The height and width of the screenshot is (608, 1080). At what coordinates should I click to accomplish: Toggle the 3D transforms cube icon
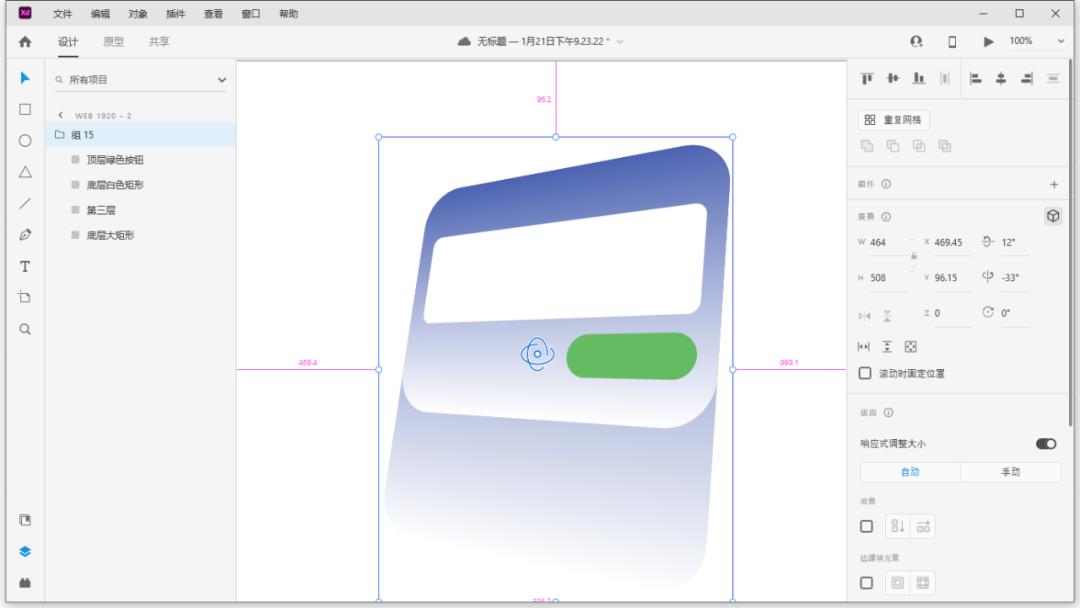pos(1052,216)
